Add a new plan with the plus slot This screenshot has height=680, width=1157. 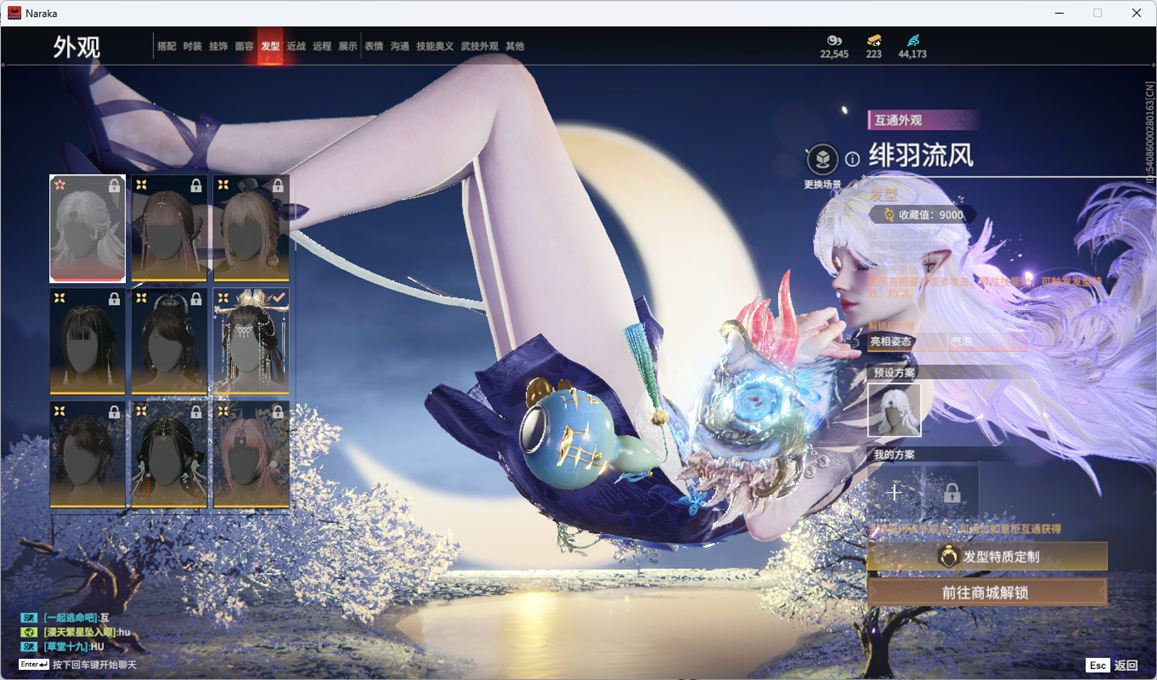coord(894,492)
